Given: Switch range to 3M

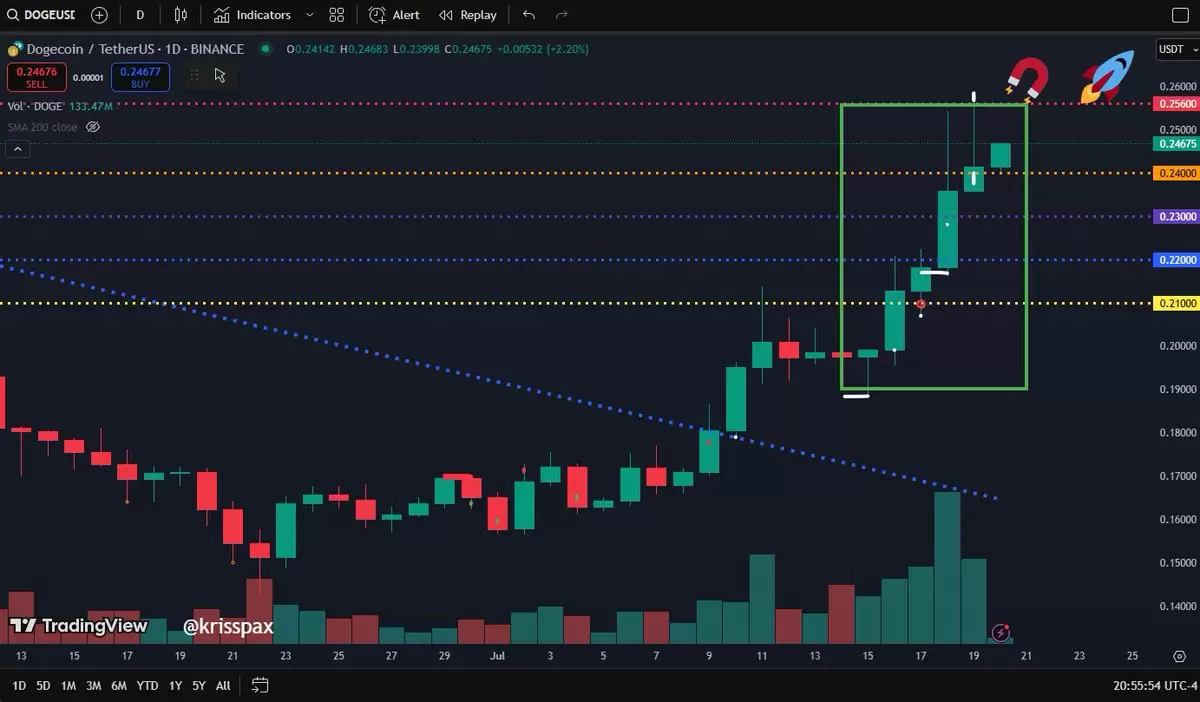Looking at the screenshot, I should [x=93, y=686].
